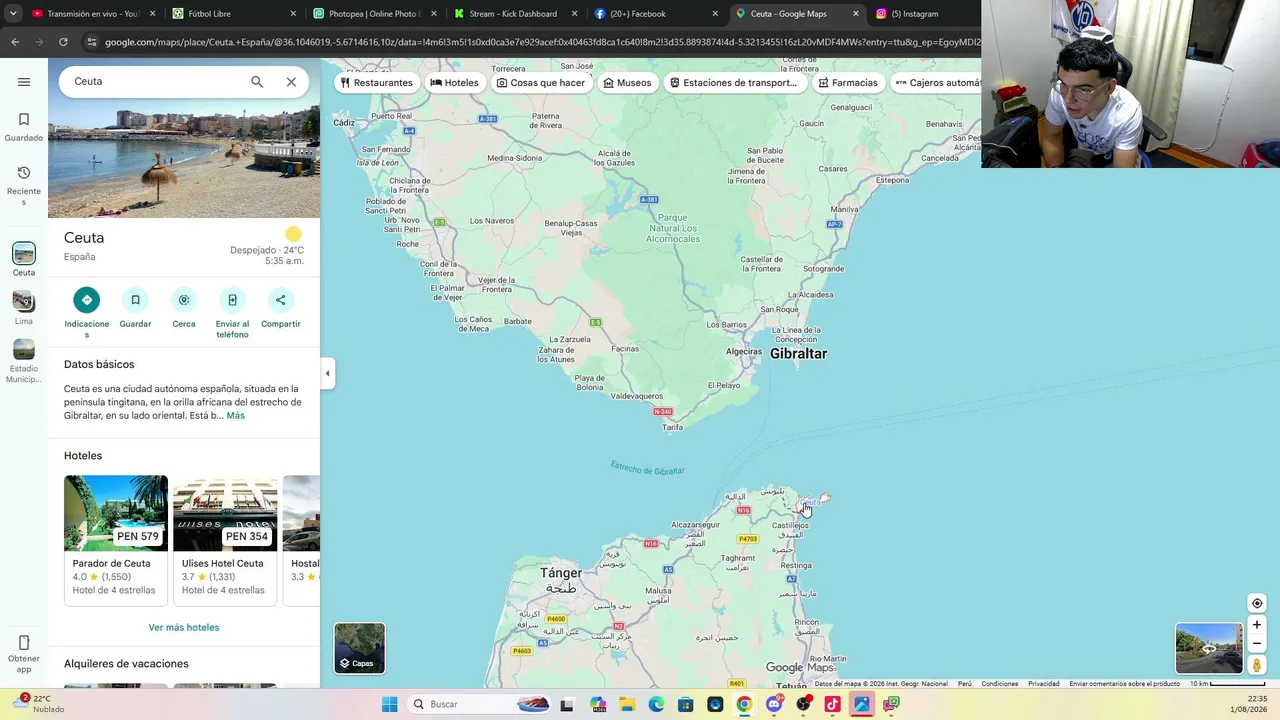
Task: Switch to the Facebook tab
Action: click(656, 14)
